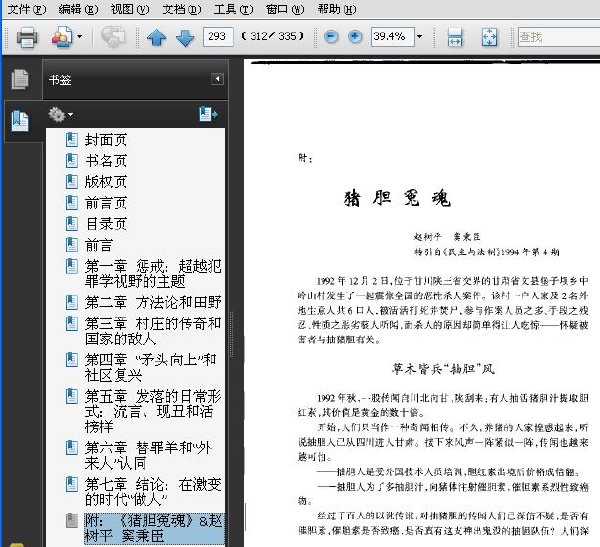Open the 视图(V) menu
This screenshot has width=600, height=547.
[130, 9]
